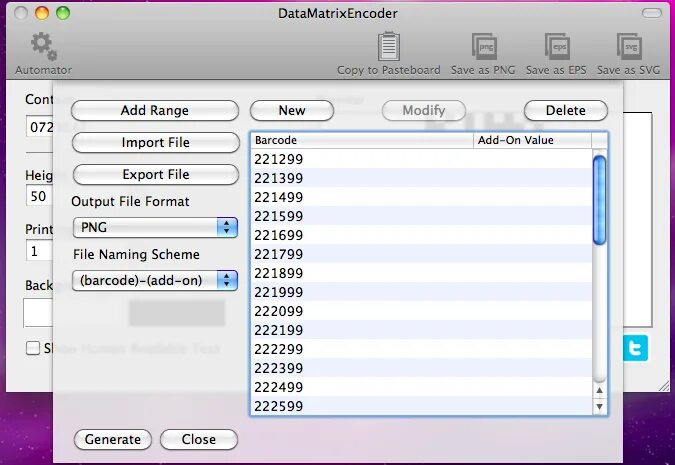Select barcode row 221899
675x465 pixels.
(x=421, y=273)
